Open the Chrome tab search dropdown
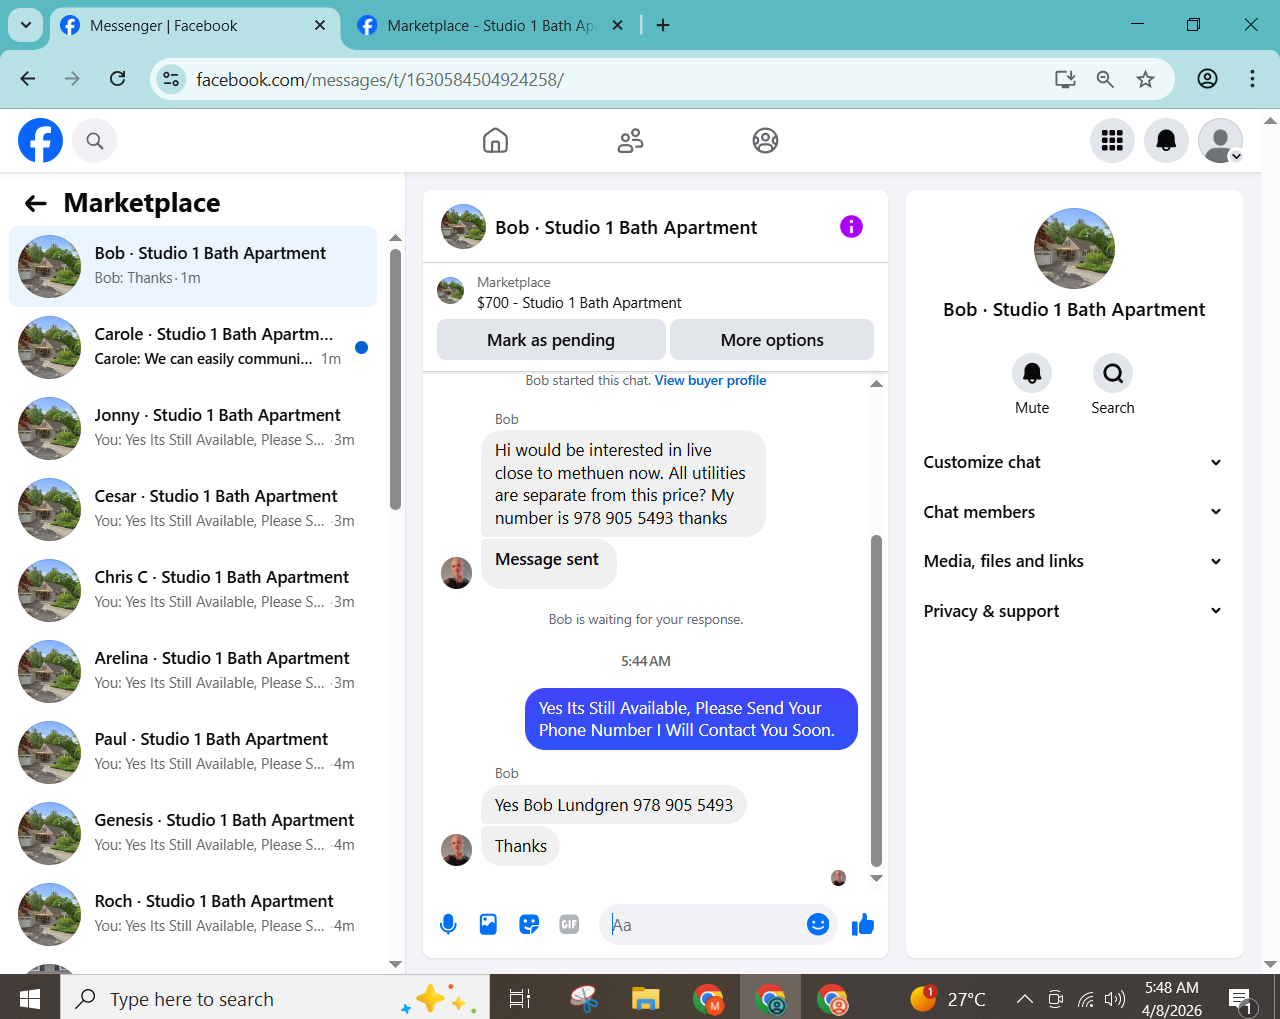Screen dimensions: 1280x1019 [x=25, y=26]
